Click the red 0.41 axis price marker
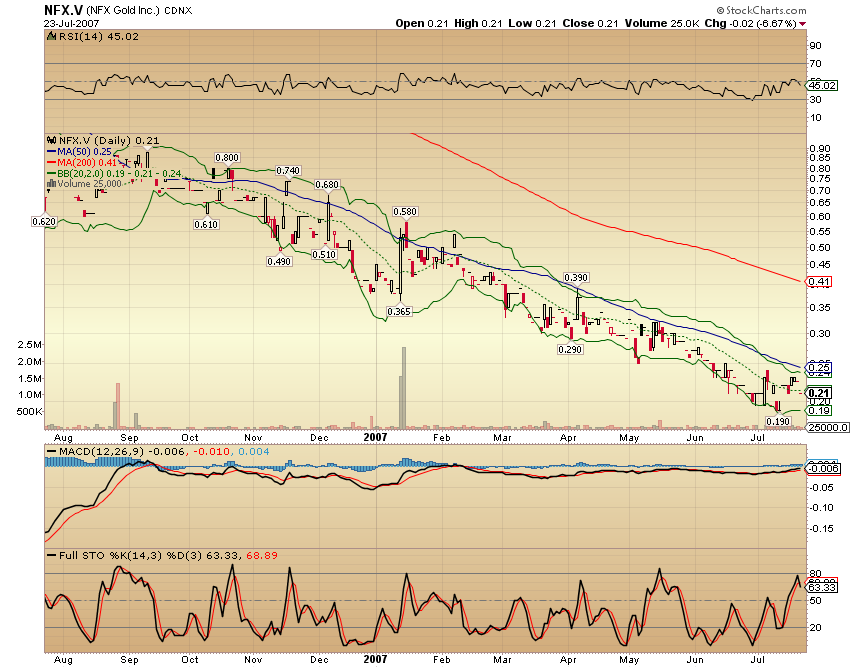The height and width of the screenshot is (668, 850). tap(818, 283)
